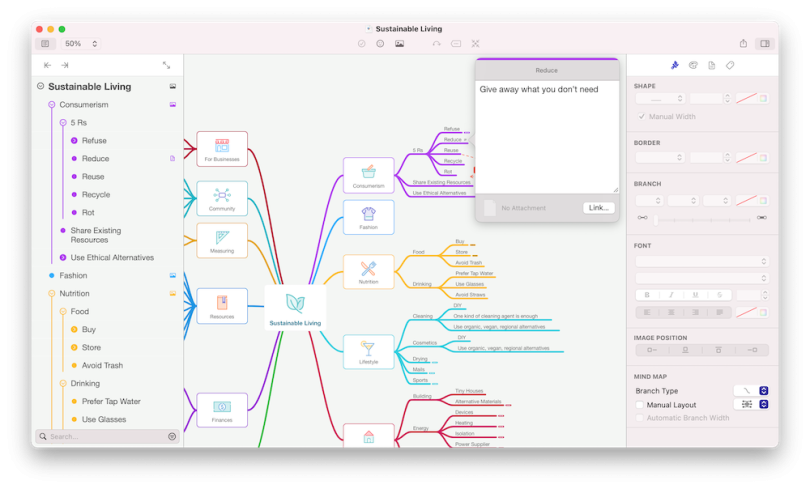Collapse the Food outline item
The image size is (810, 489).
click(63, 311)
